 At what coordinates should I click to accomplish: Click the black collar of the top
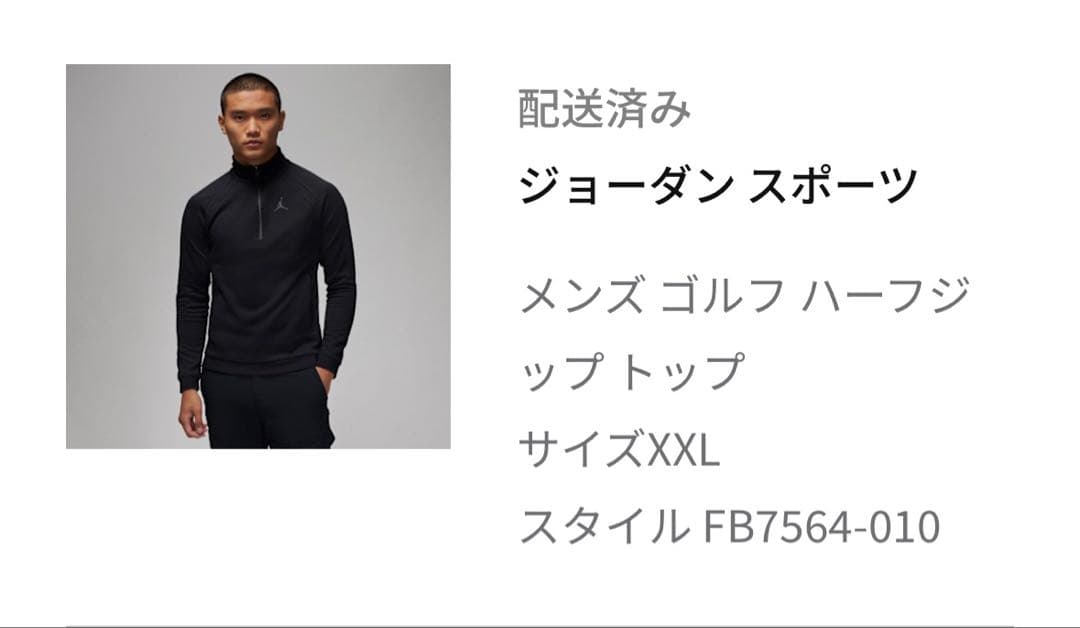(x=260, y=166)
